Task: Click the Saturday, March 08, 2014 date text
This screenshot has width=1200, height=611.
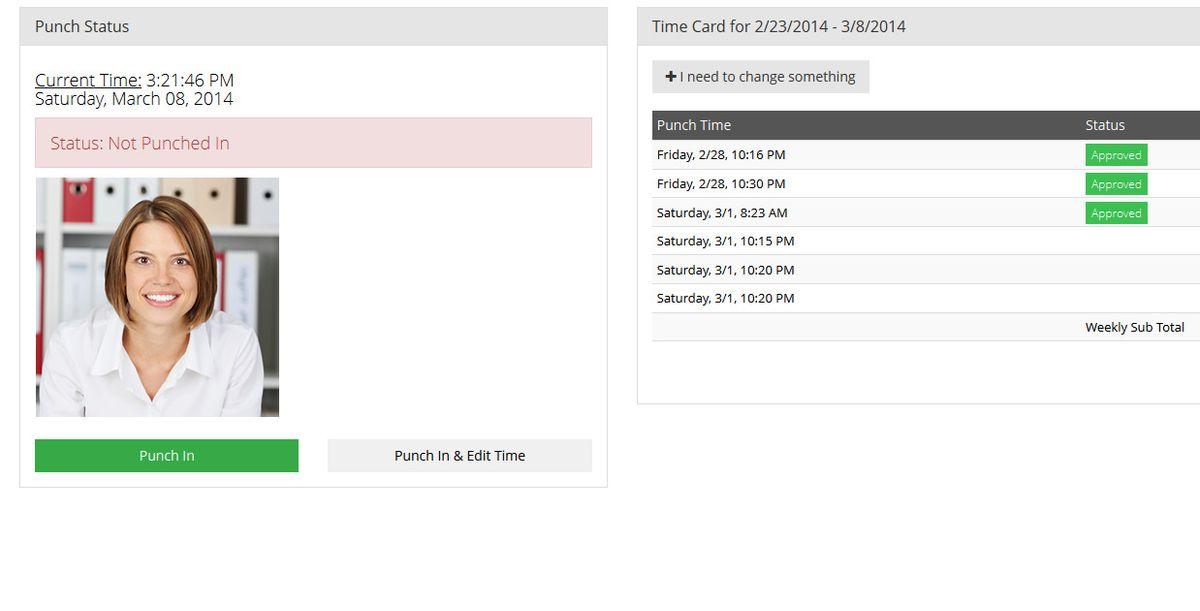Action: pos(134,99)
